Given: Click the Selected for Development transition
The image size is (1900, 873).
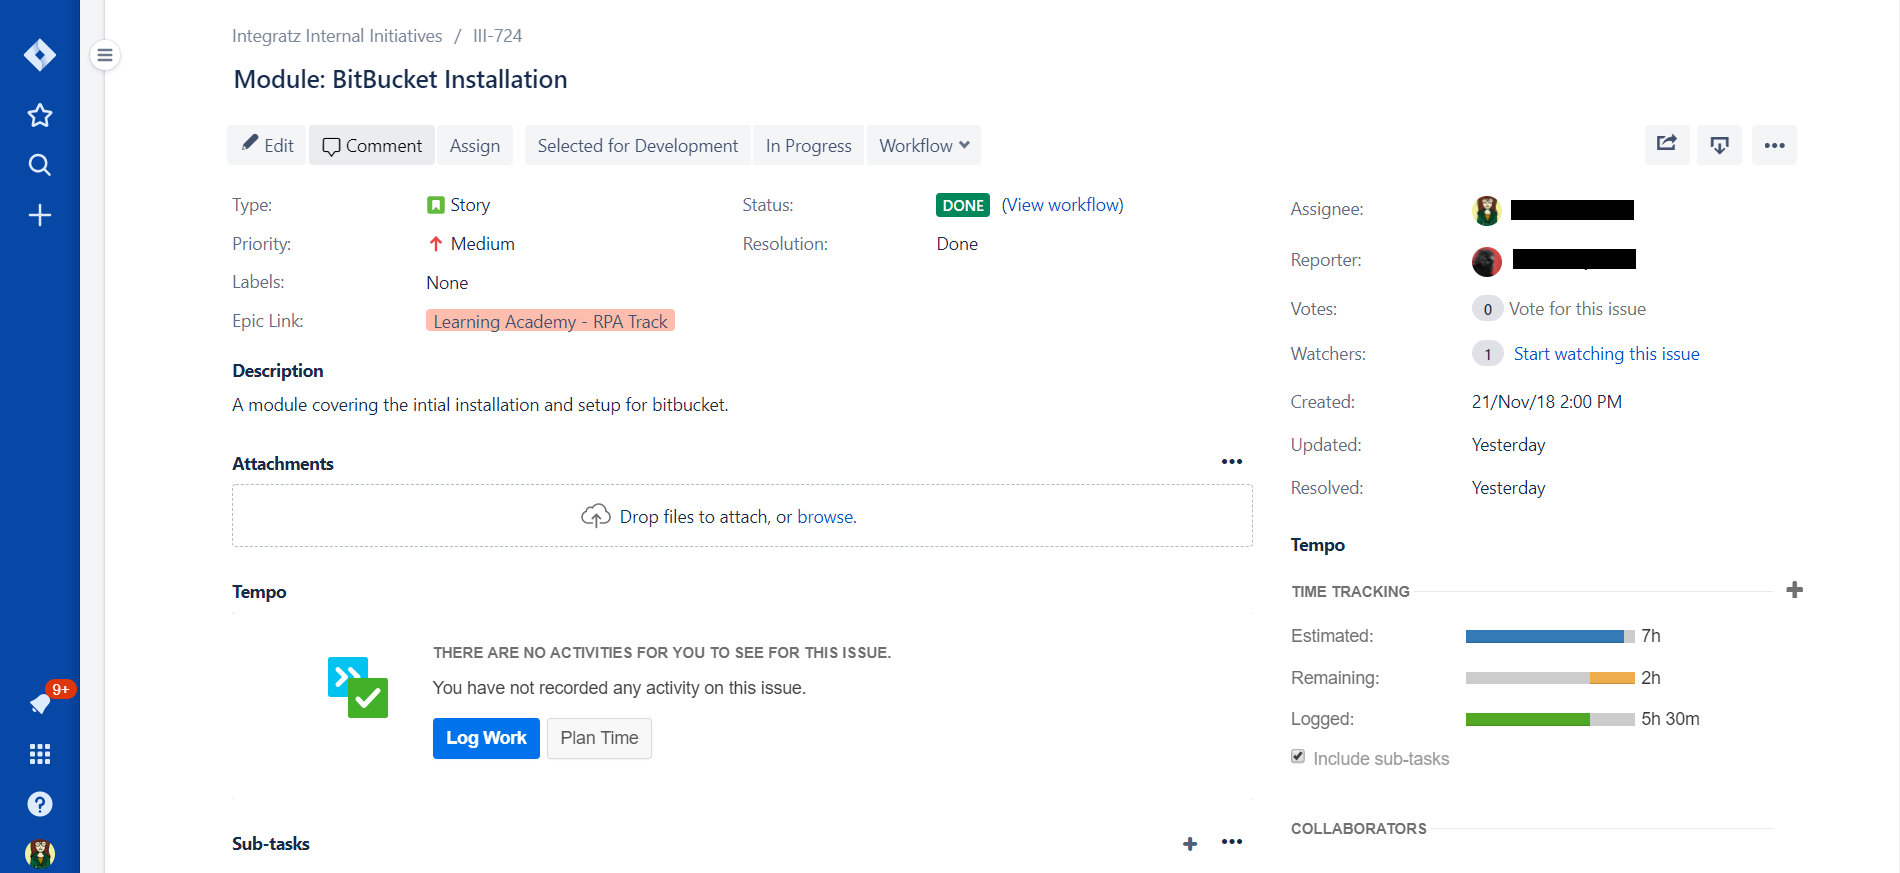Looking at the screenshot, I should click(x=637, y=146).
